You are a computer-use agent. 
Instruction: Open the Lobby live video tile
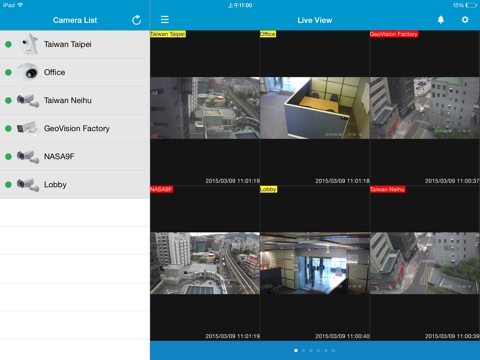pos(315,263)
